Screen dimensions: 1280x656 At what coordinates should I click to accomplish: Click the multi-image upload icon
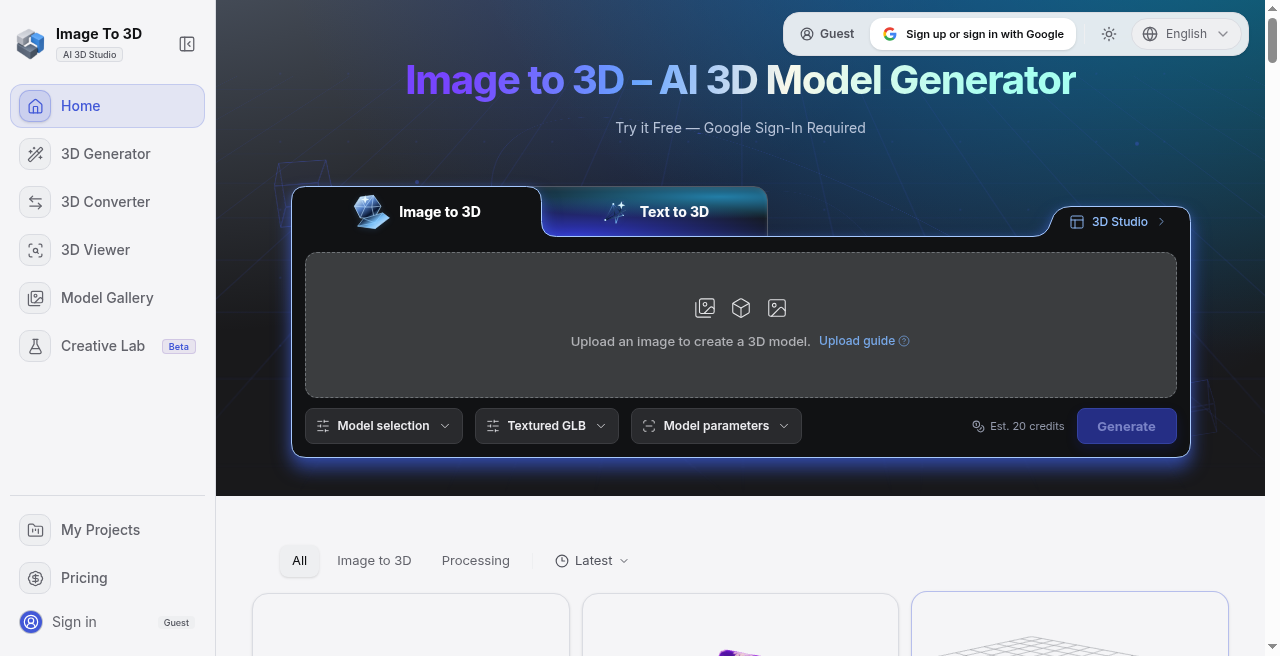click(x=705, y=308)
